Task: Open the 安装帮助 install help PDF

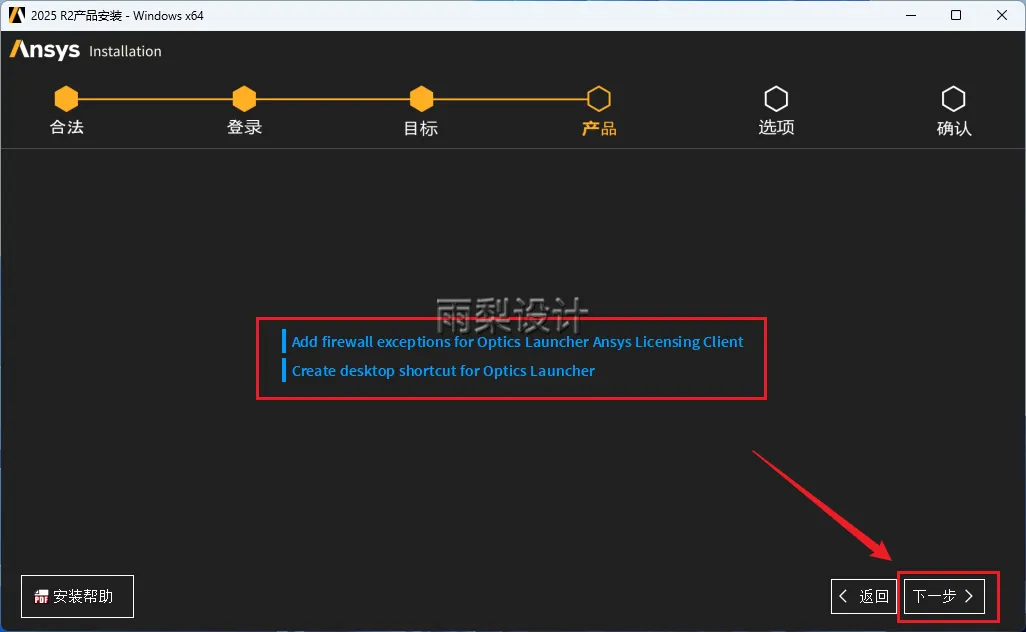Action: point(77,596)
